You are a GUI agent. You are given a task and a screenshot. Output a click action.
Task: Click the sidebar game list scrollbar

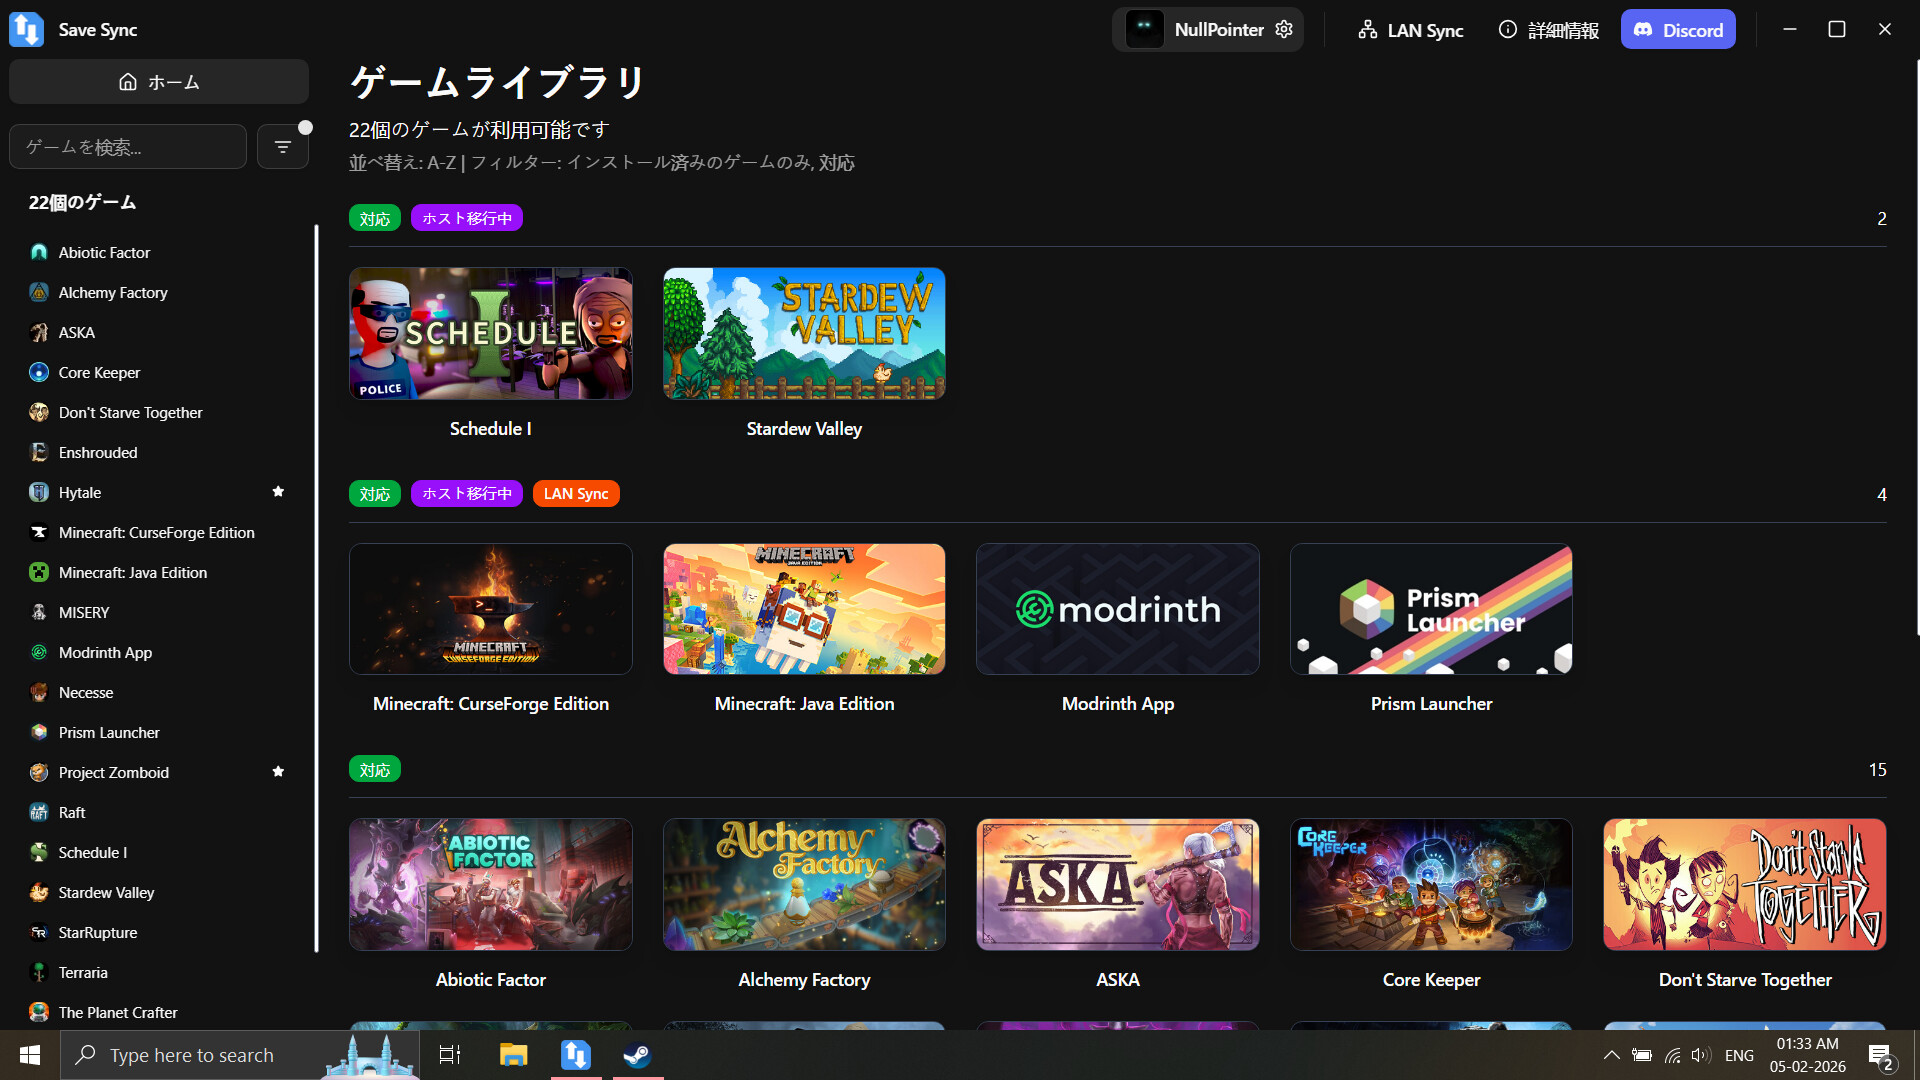click(316, 588)
